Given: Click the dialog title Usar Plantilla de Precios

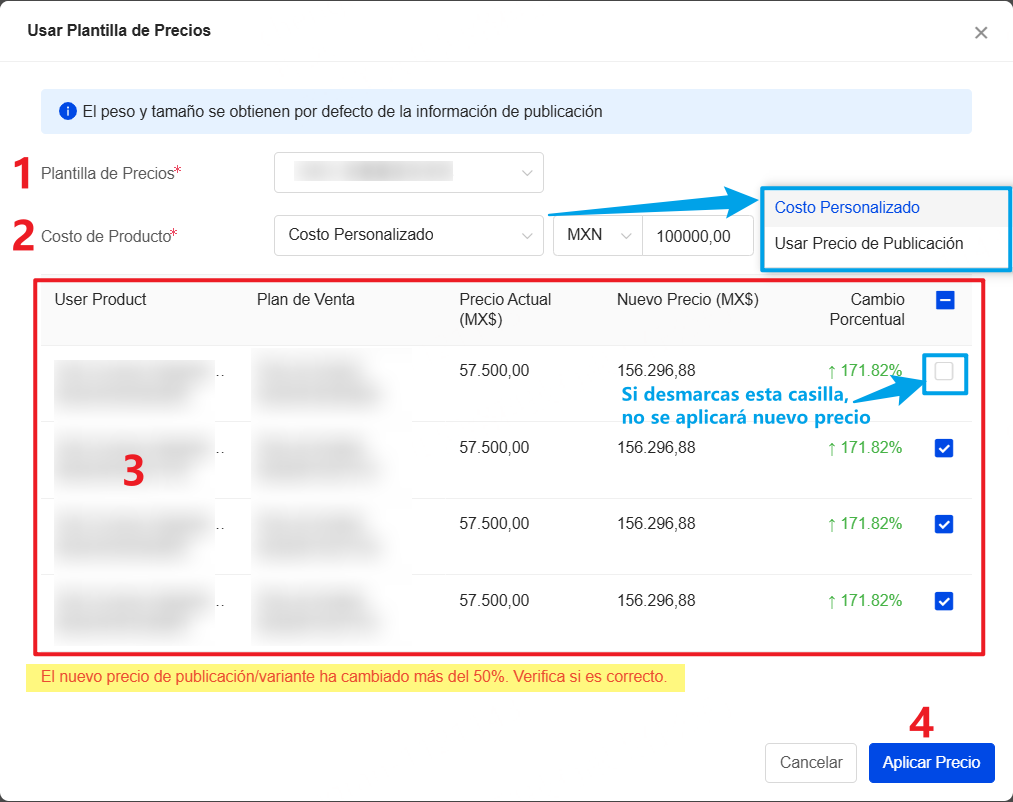Looking at the screenshot, I should (119, 30).
